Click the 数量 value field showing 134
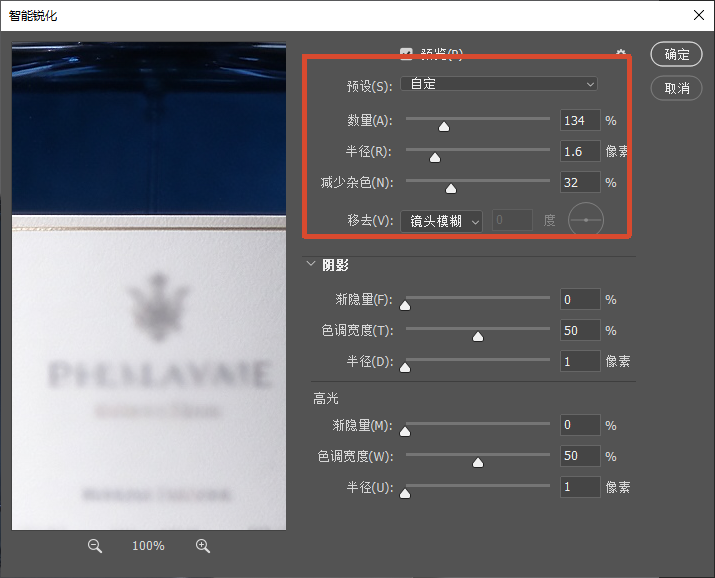 pos(580,120)
